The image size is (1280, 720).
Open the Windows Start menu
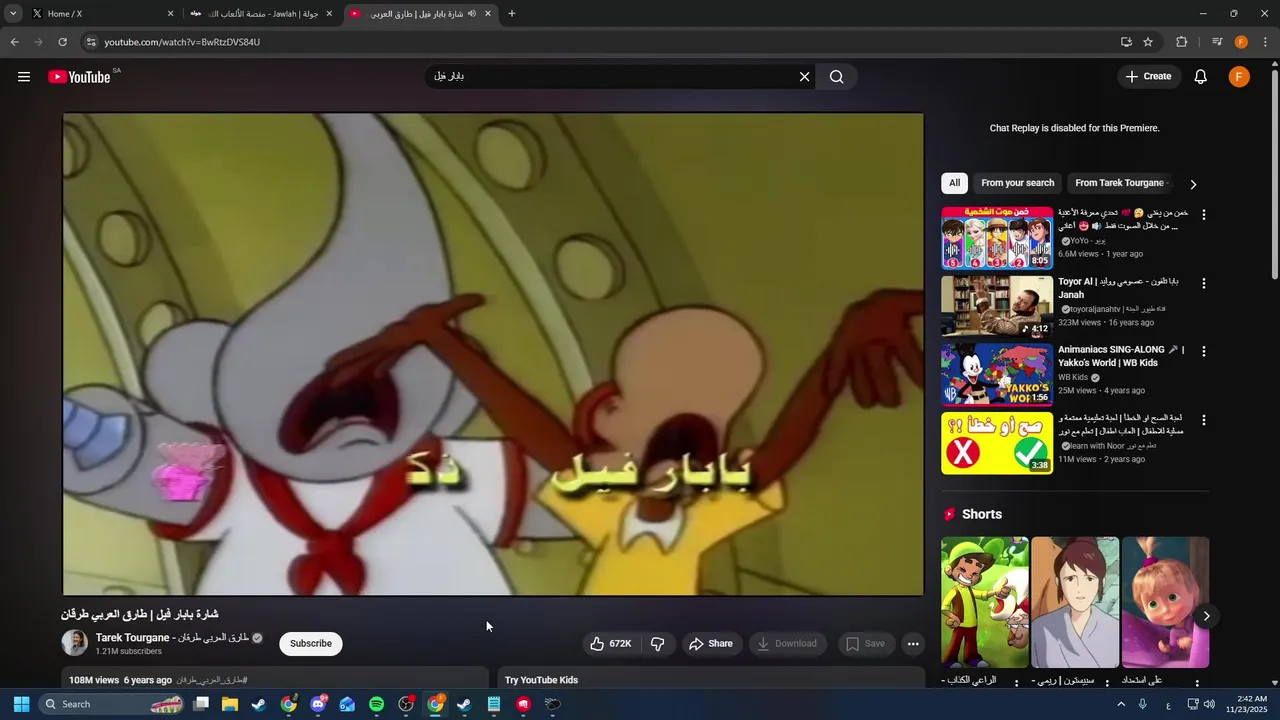point(21,704)
